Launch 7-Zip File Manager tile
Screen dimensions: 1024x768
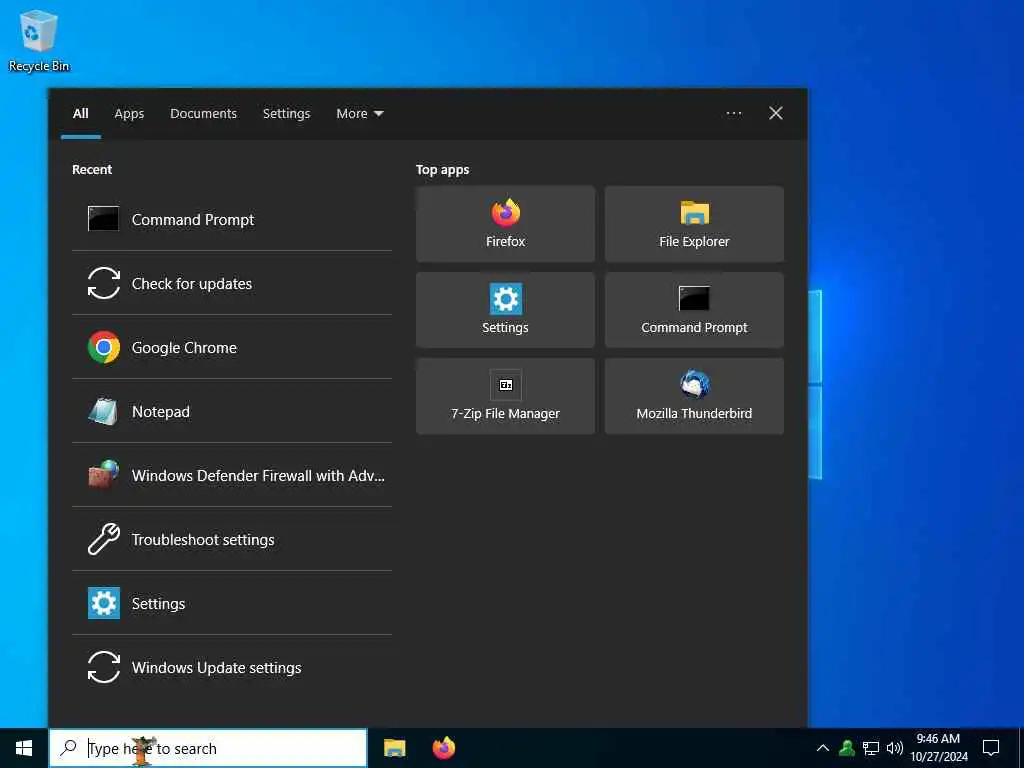(x=505, y=396)
